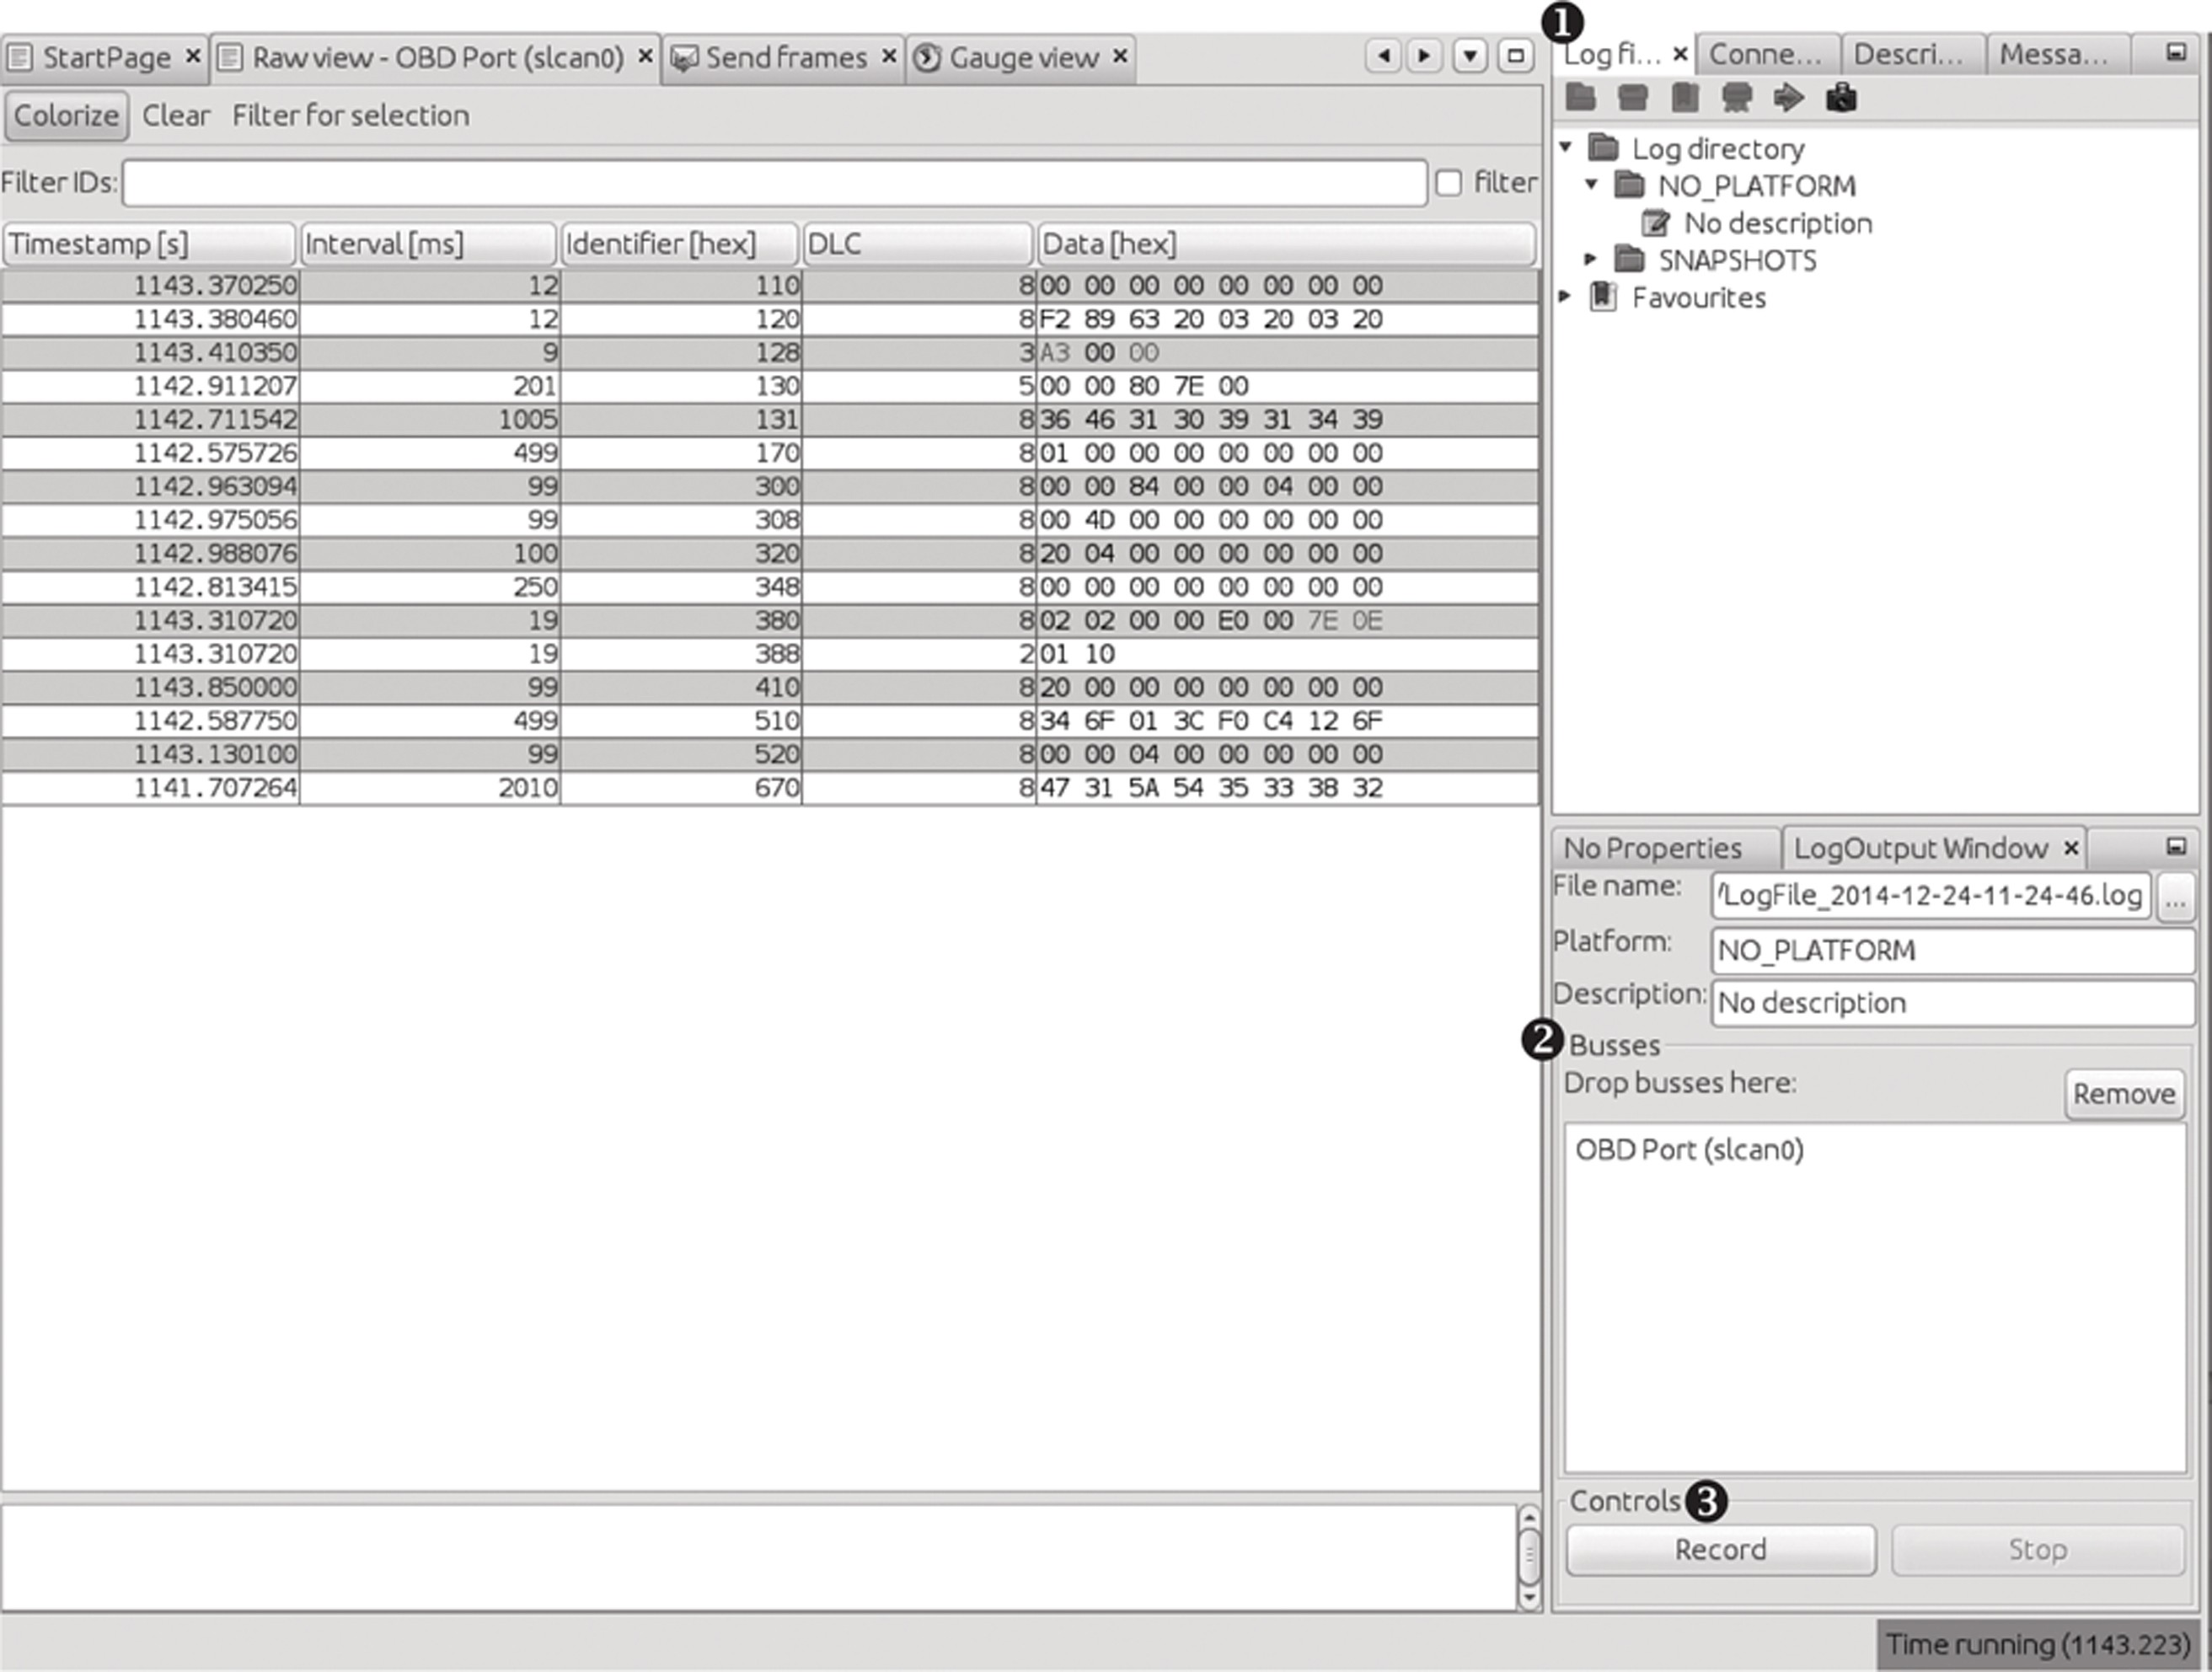This screenshot has height=1672, width=2212.
Task: Close the StartPage tab
Action: (x=193, y=56)
